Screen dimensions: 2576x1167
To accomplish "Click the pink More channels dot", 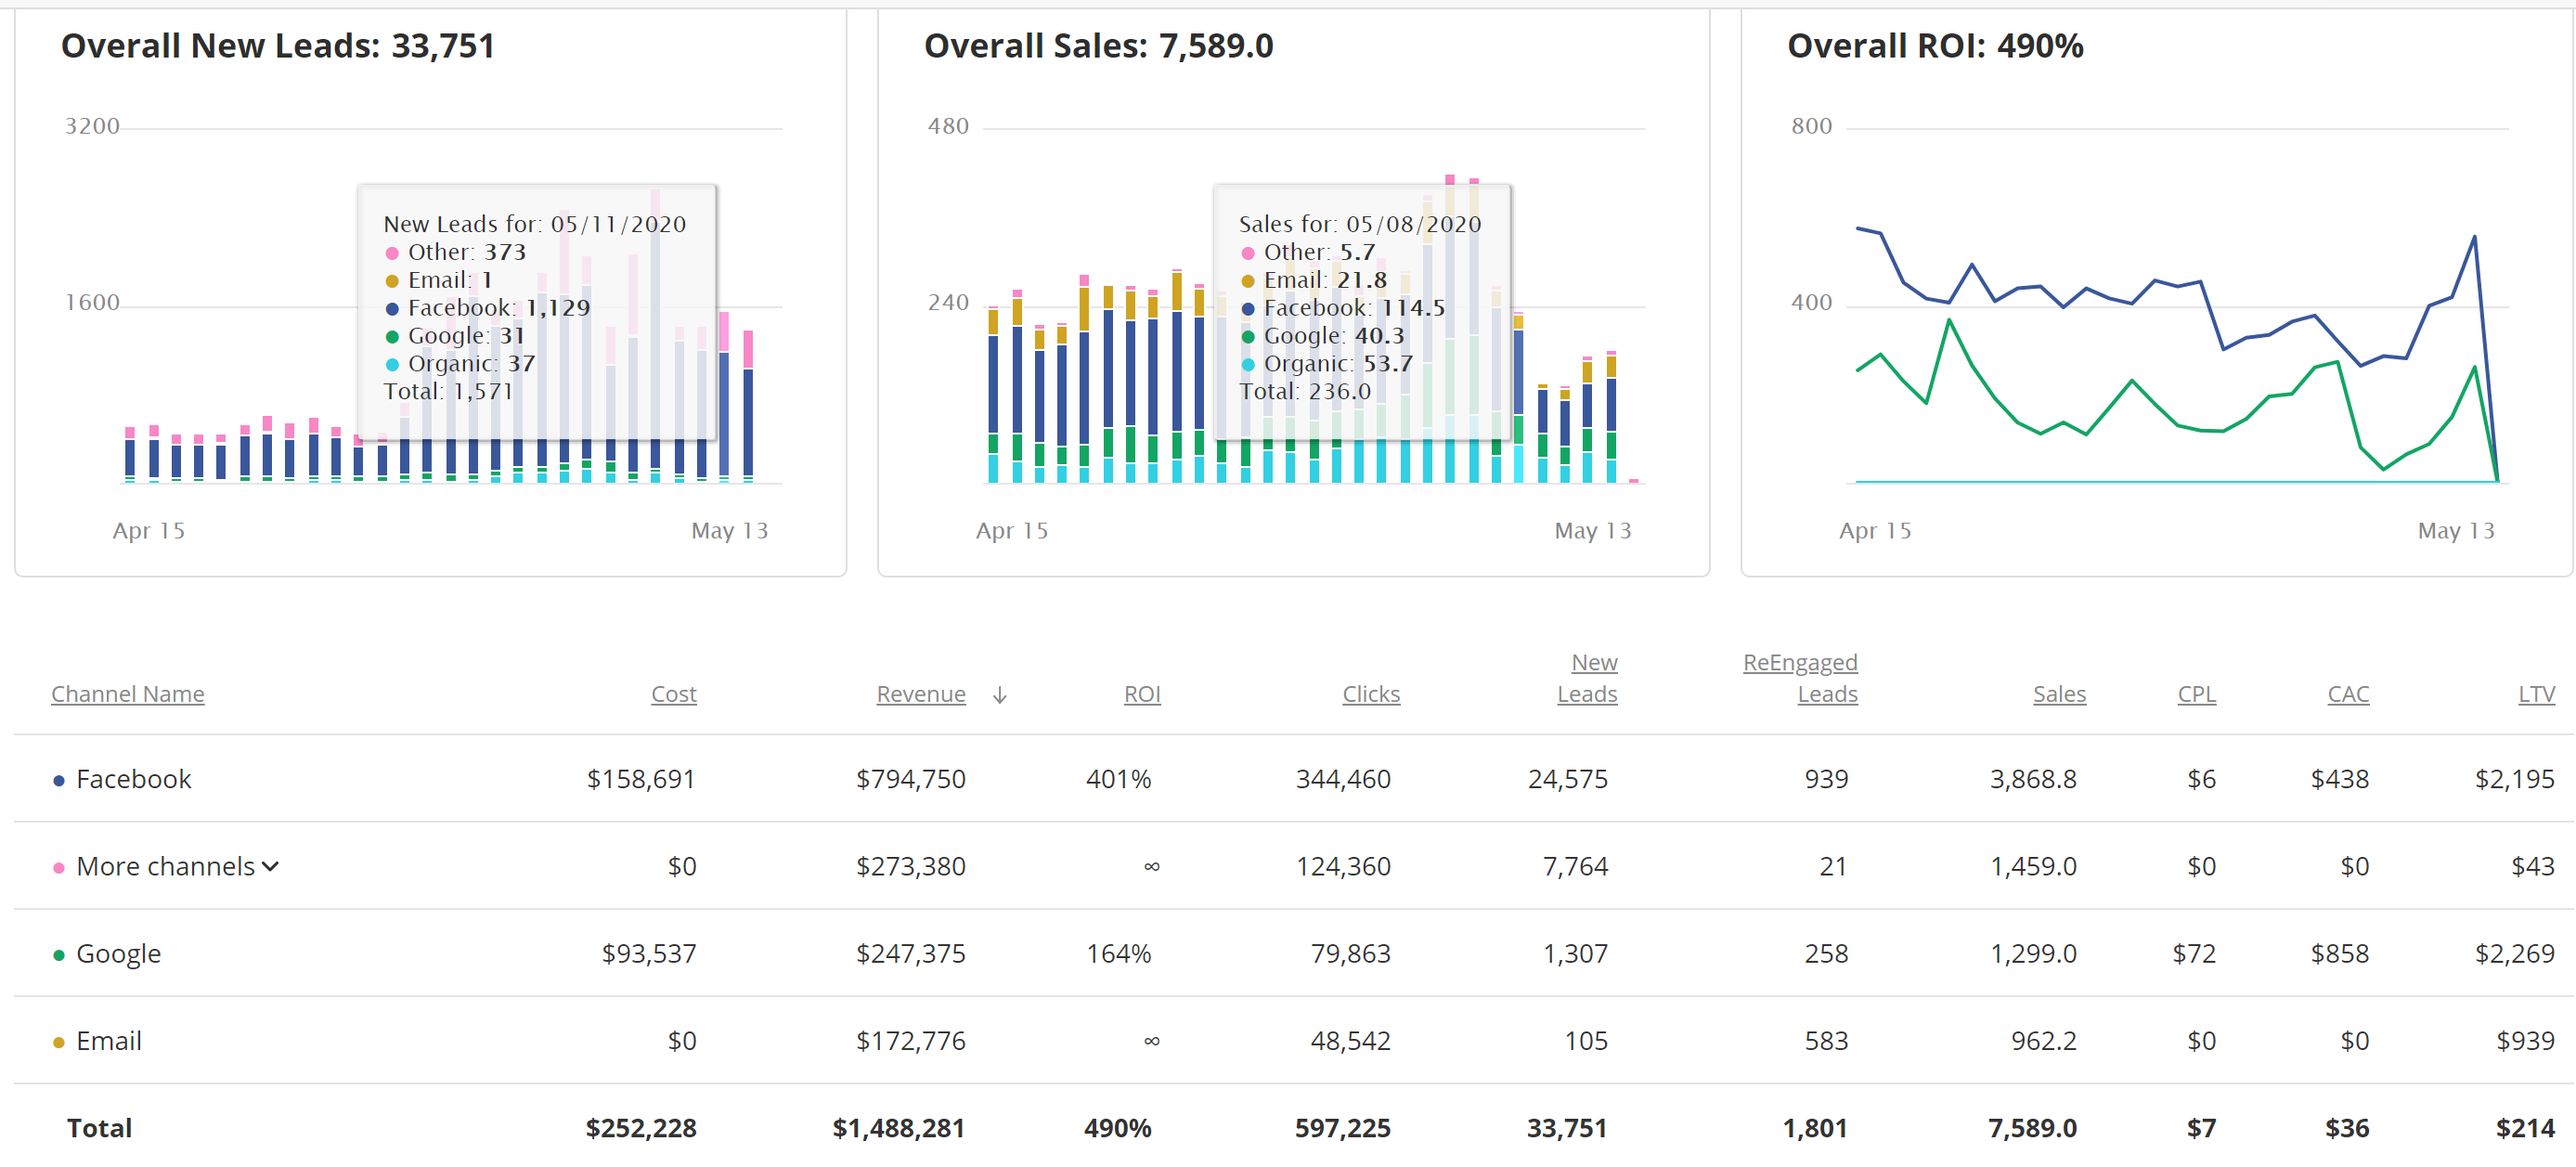I will coord(59,868).
